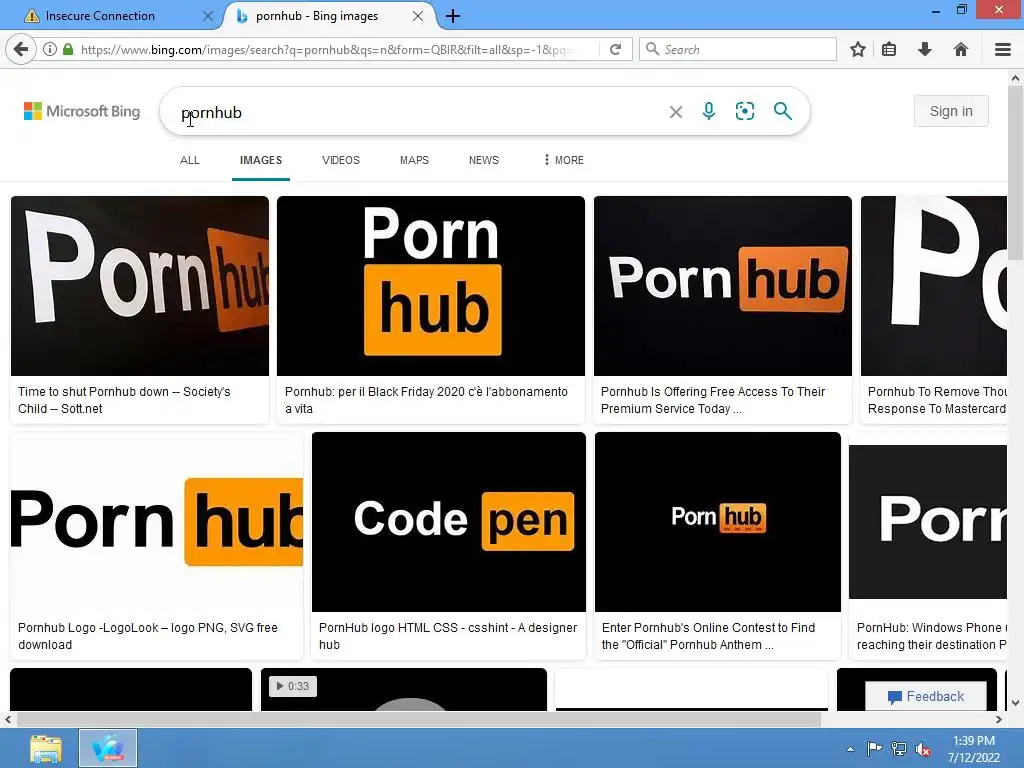This screenshot has width=1024, height=768.
Task: Close the Bing images tab
Action: click(418, 16)
